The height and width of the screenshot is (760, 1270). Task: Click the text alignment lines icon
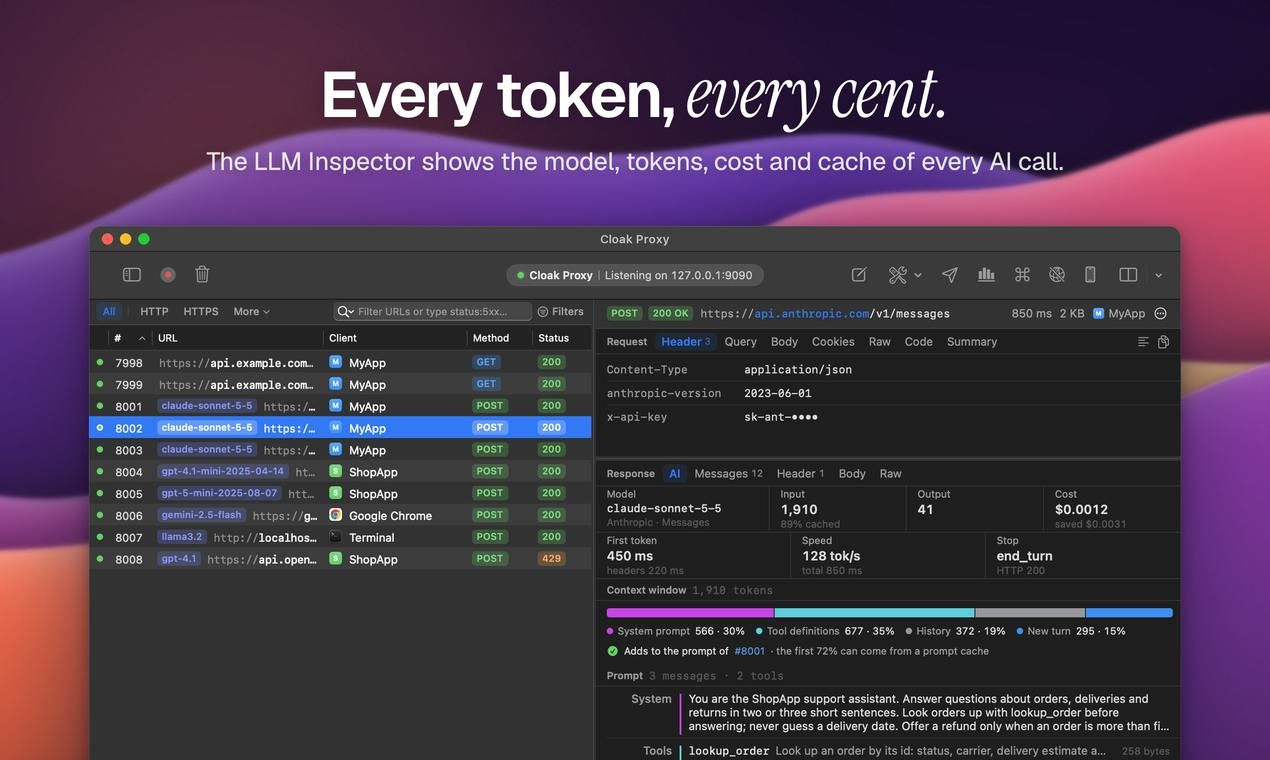(x=1143, y=342)
